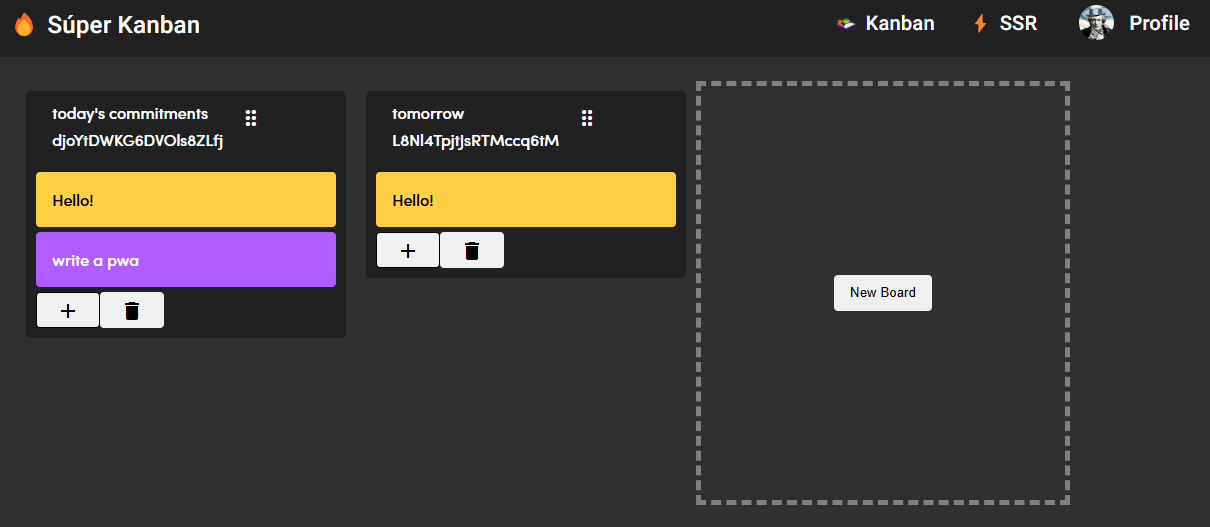The height and width of the screenshot is (527, 1210).
Task: Grab drag handle on tomorrow board
Action: (x=587, y=118)
